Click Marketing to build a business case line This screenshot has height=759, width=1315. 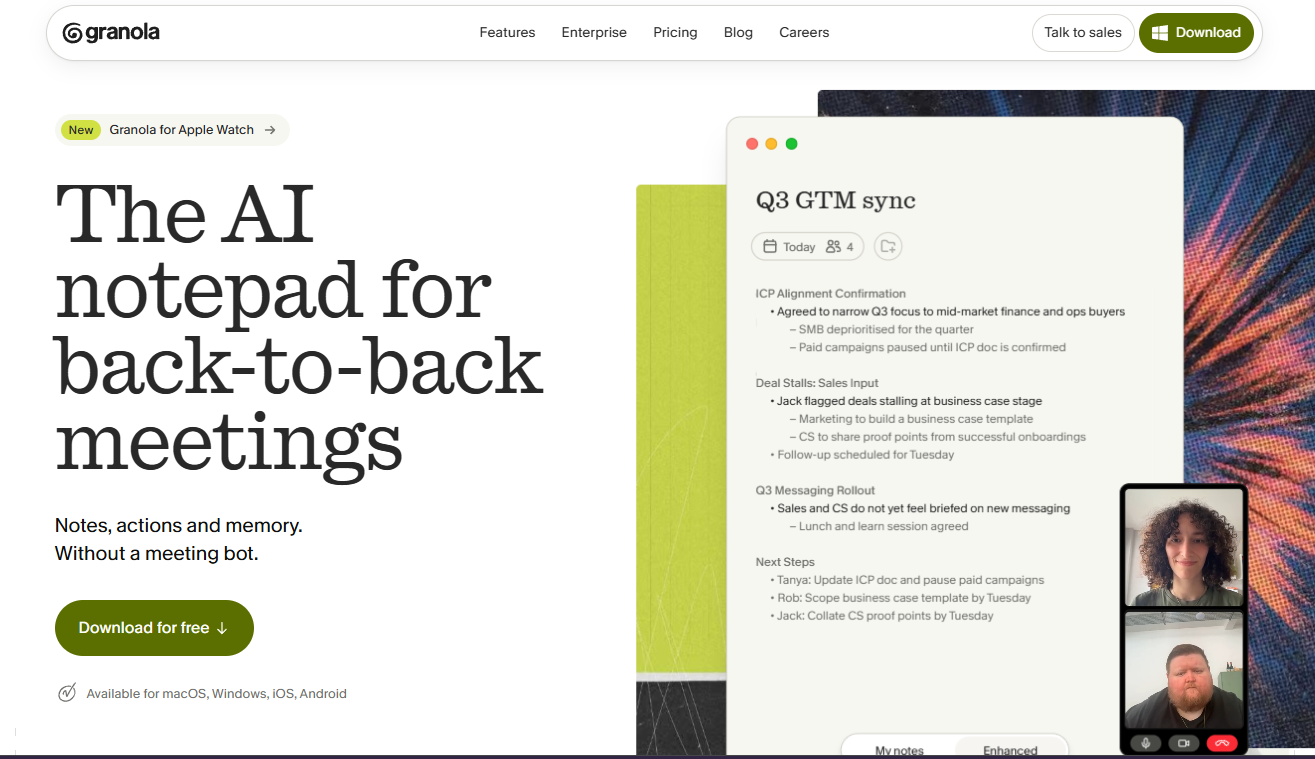pos(911,419)
